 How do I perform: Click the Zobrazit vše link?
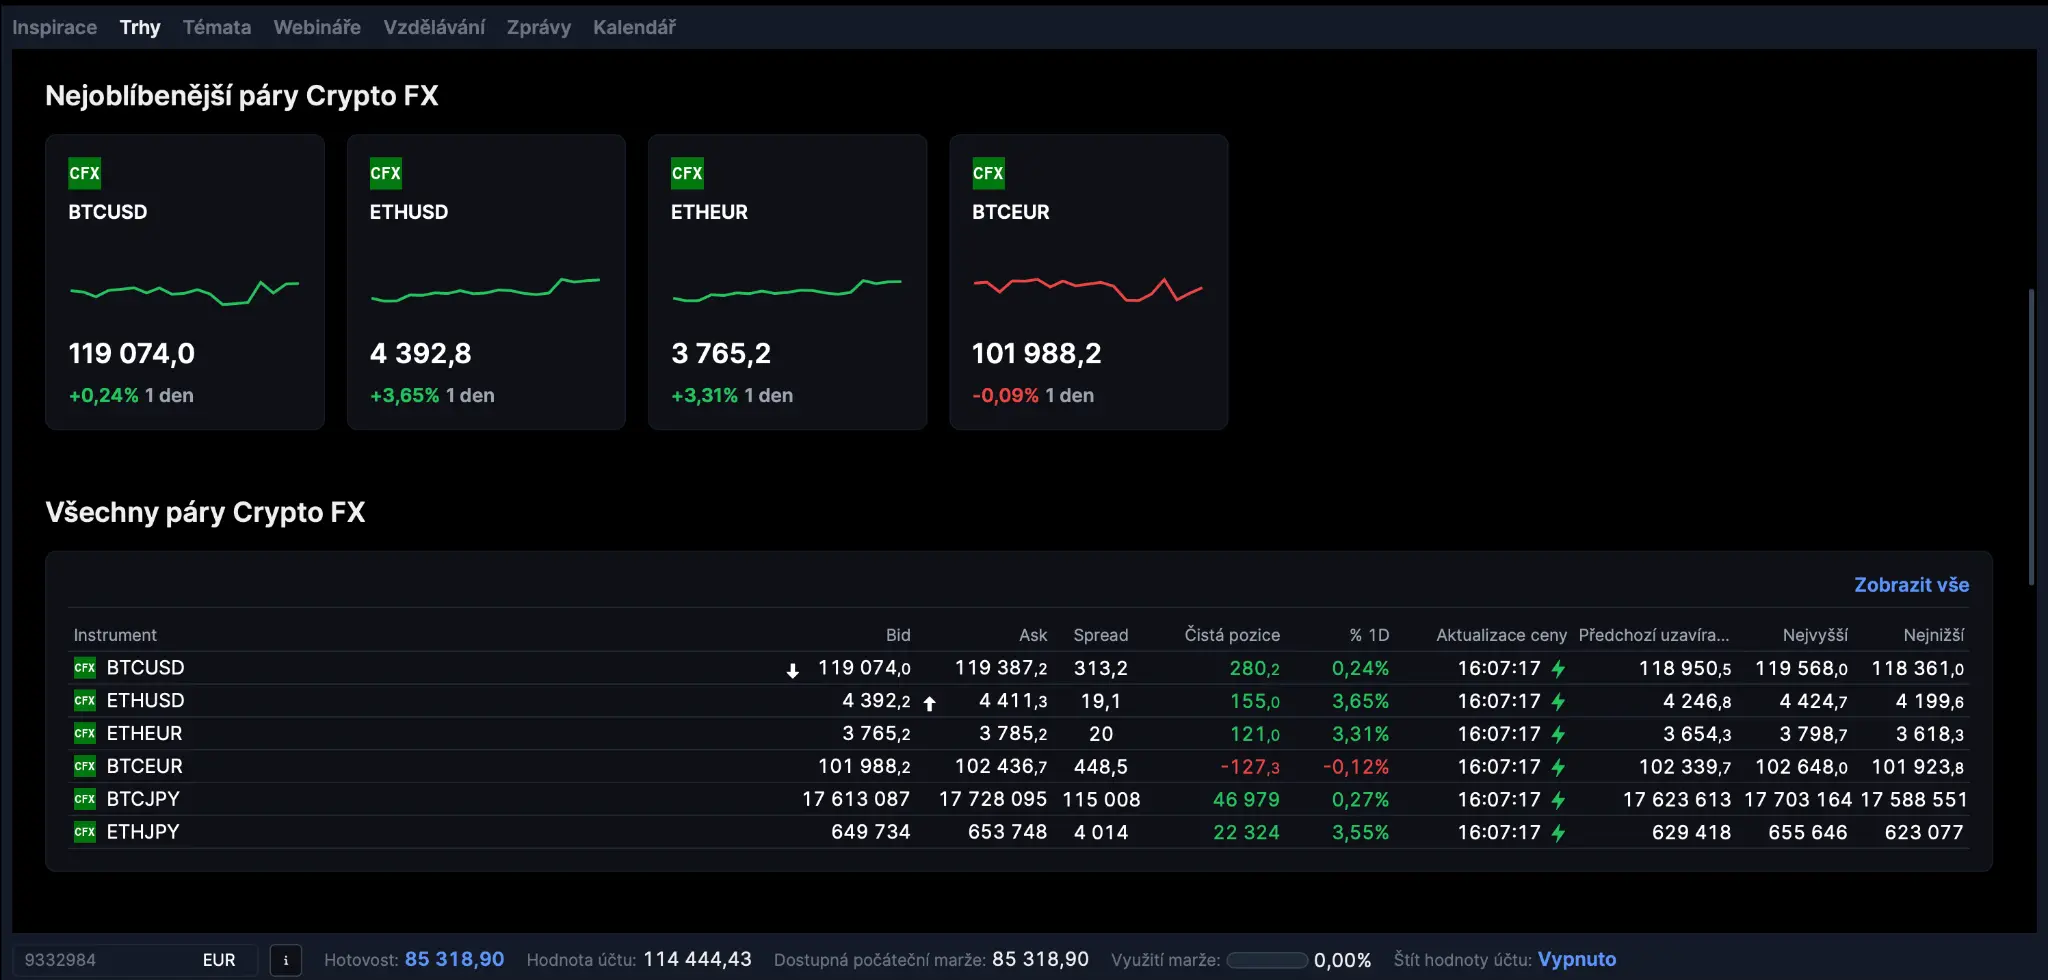pyautogui.click(x=1911, y=585)
